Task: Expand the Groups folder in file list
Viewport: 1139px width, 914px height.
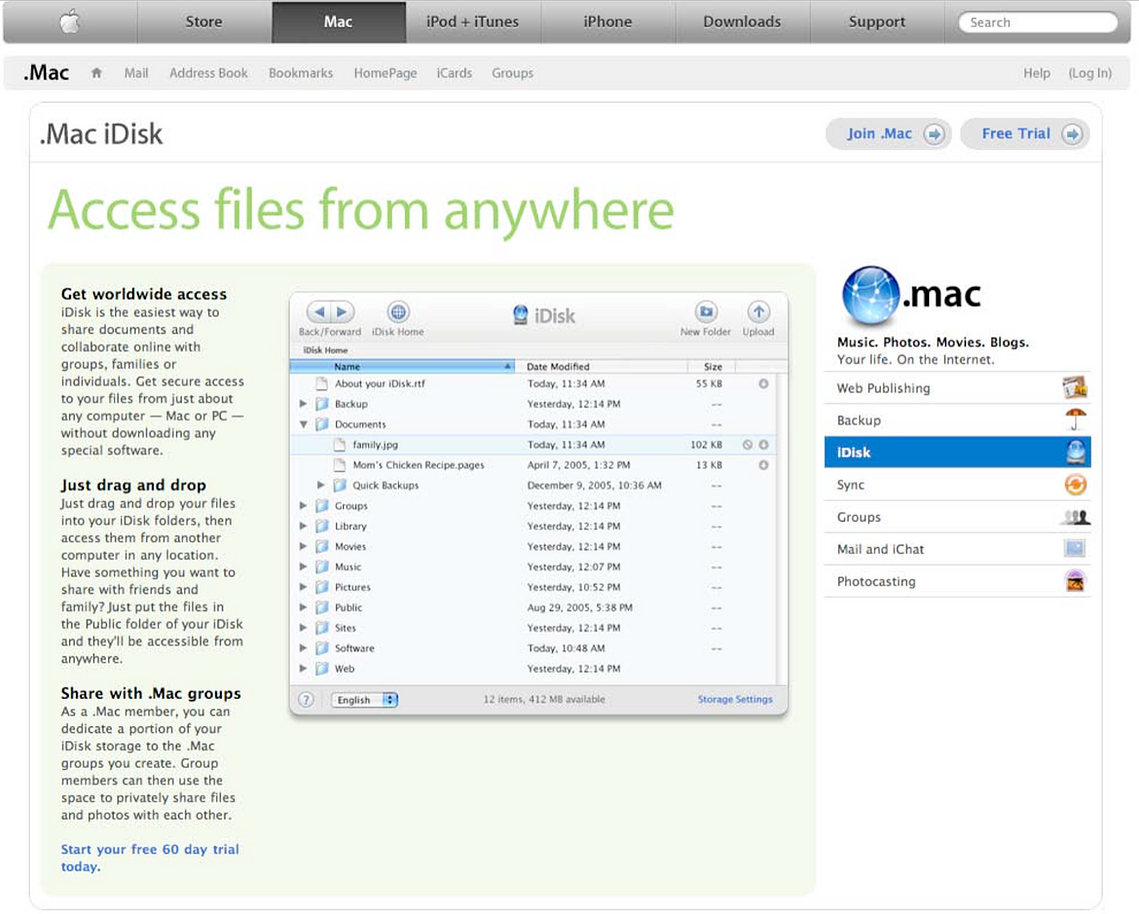Action: point(304,505)
